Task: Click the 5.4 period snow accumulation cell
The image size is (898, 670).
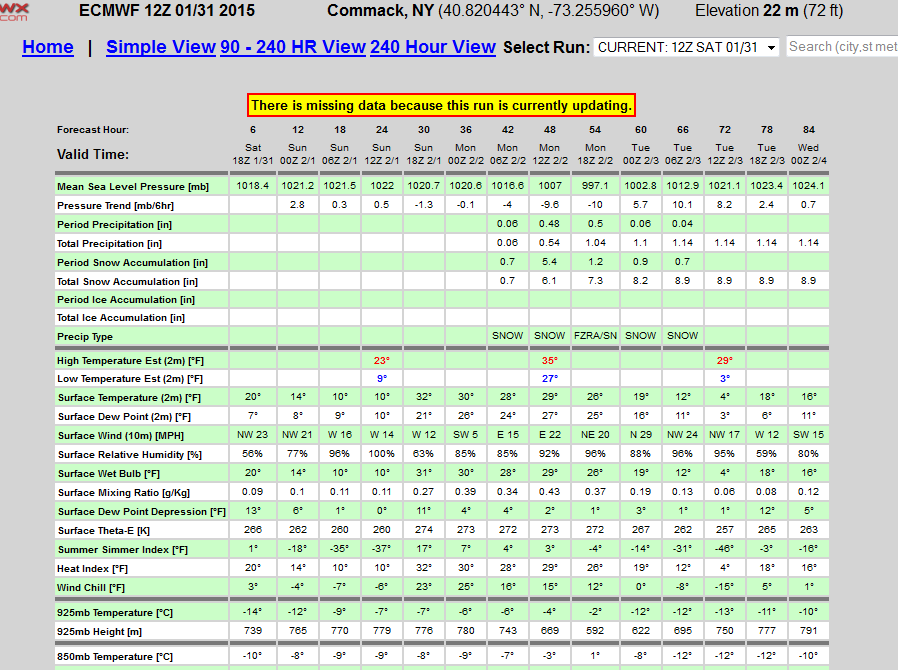Action: (549, 262)
